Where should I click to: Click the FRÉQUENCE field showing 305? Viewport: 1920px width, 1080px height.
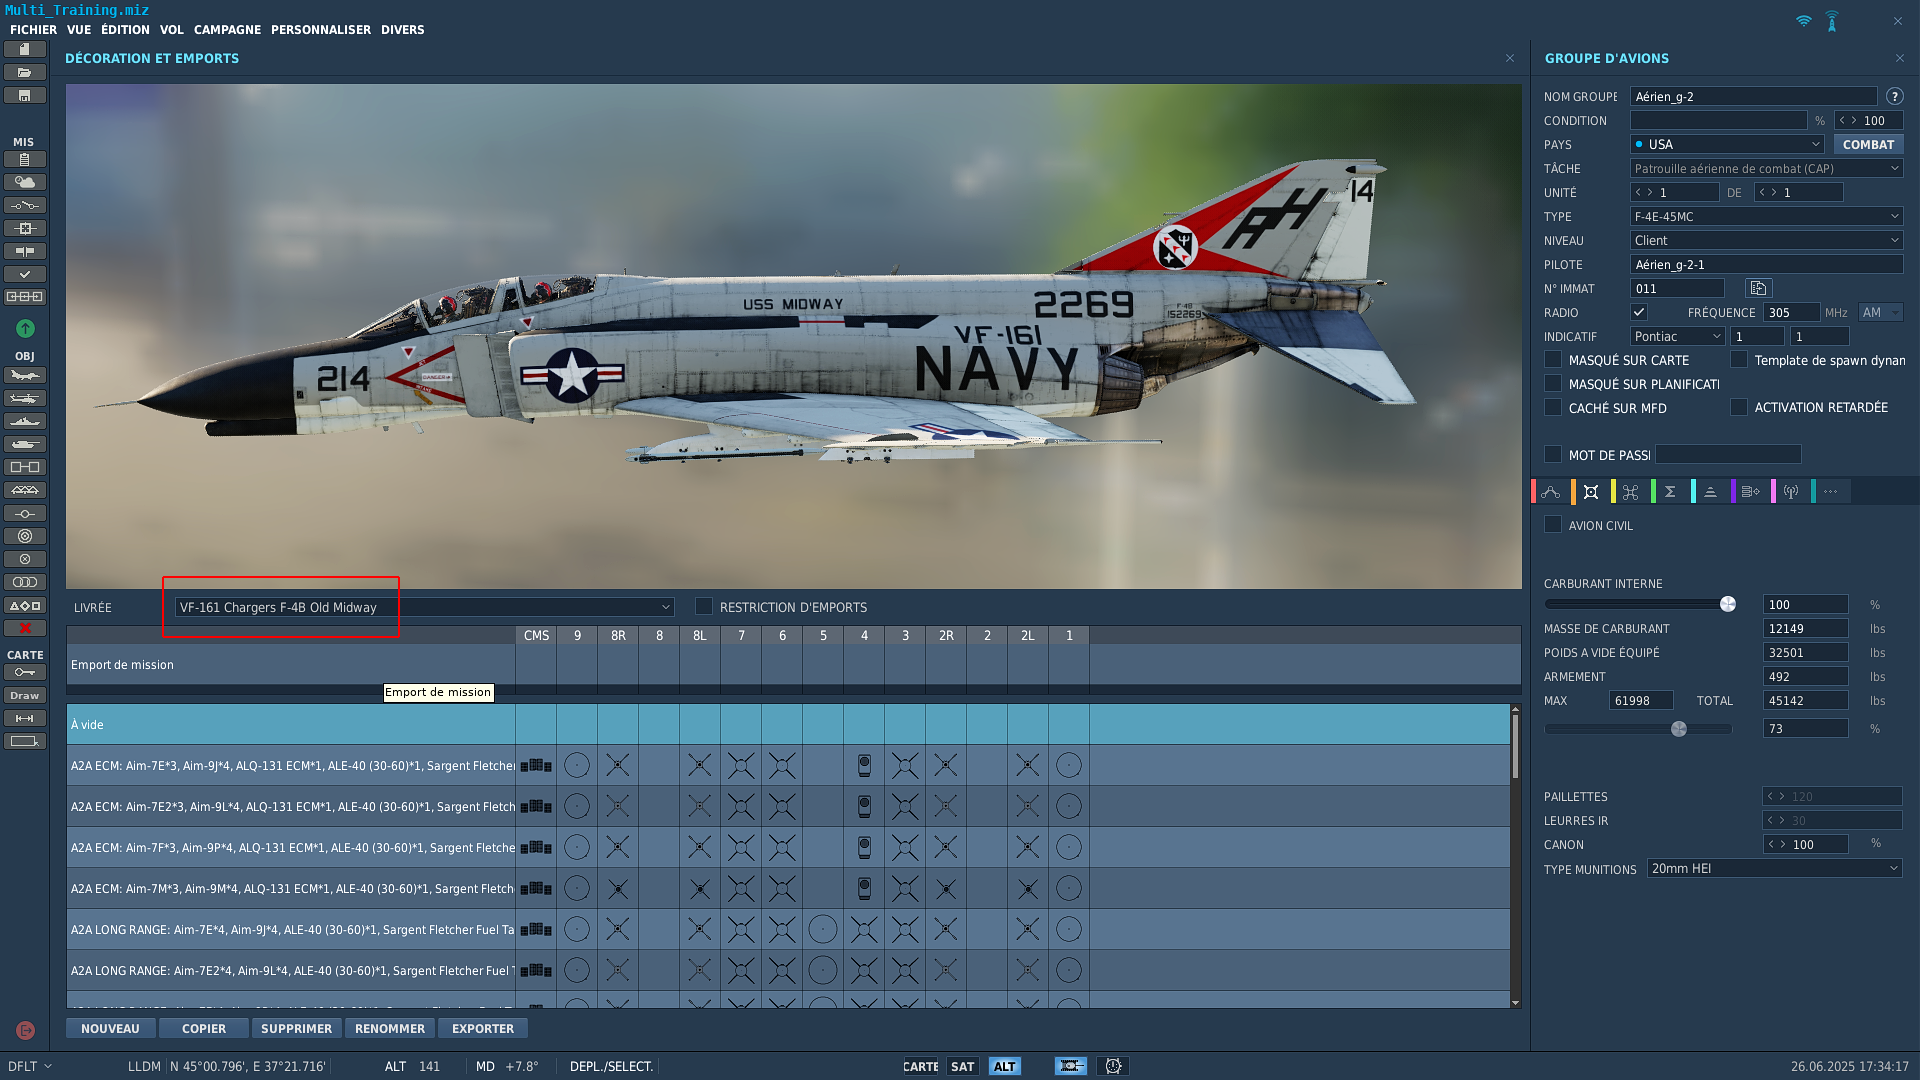1792,312
